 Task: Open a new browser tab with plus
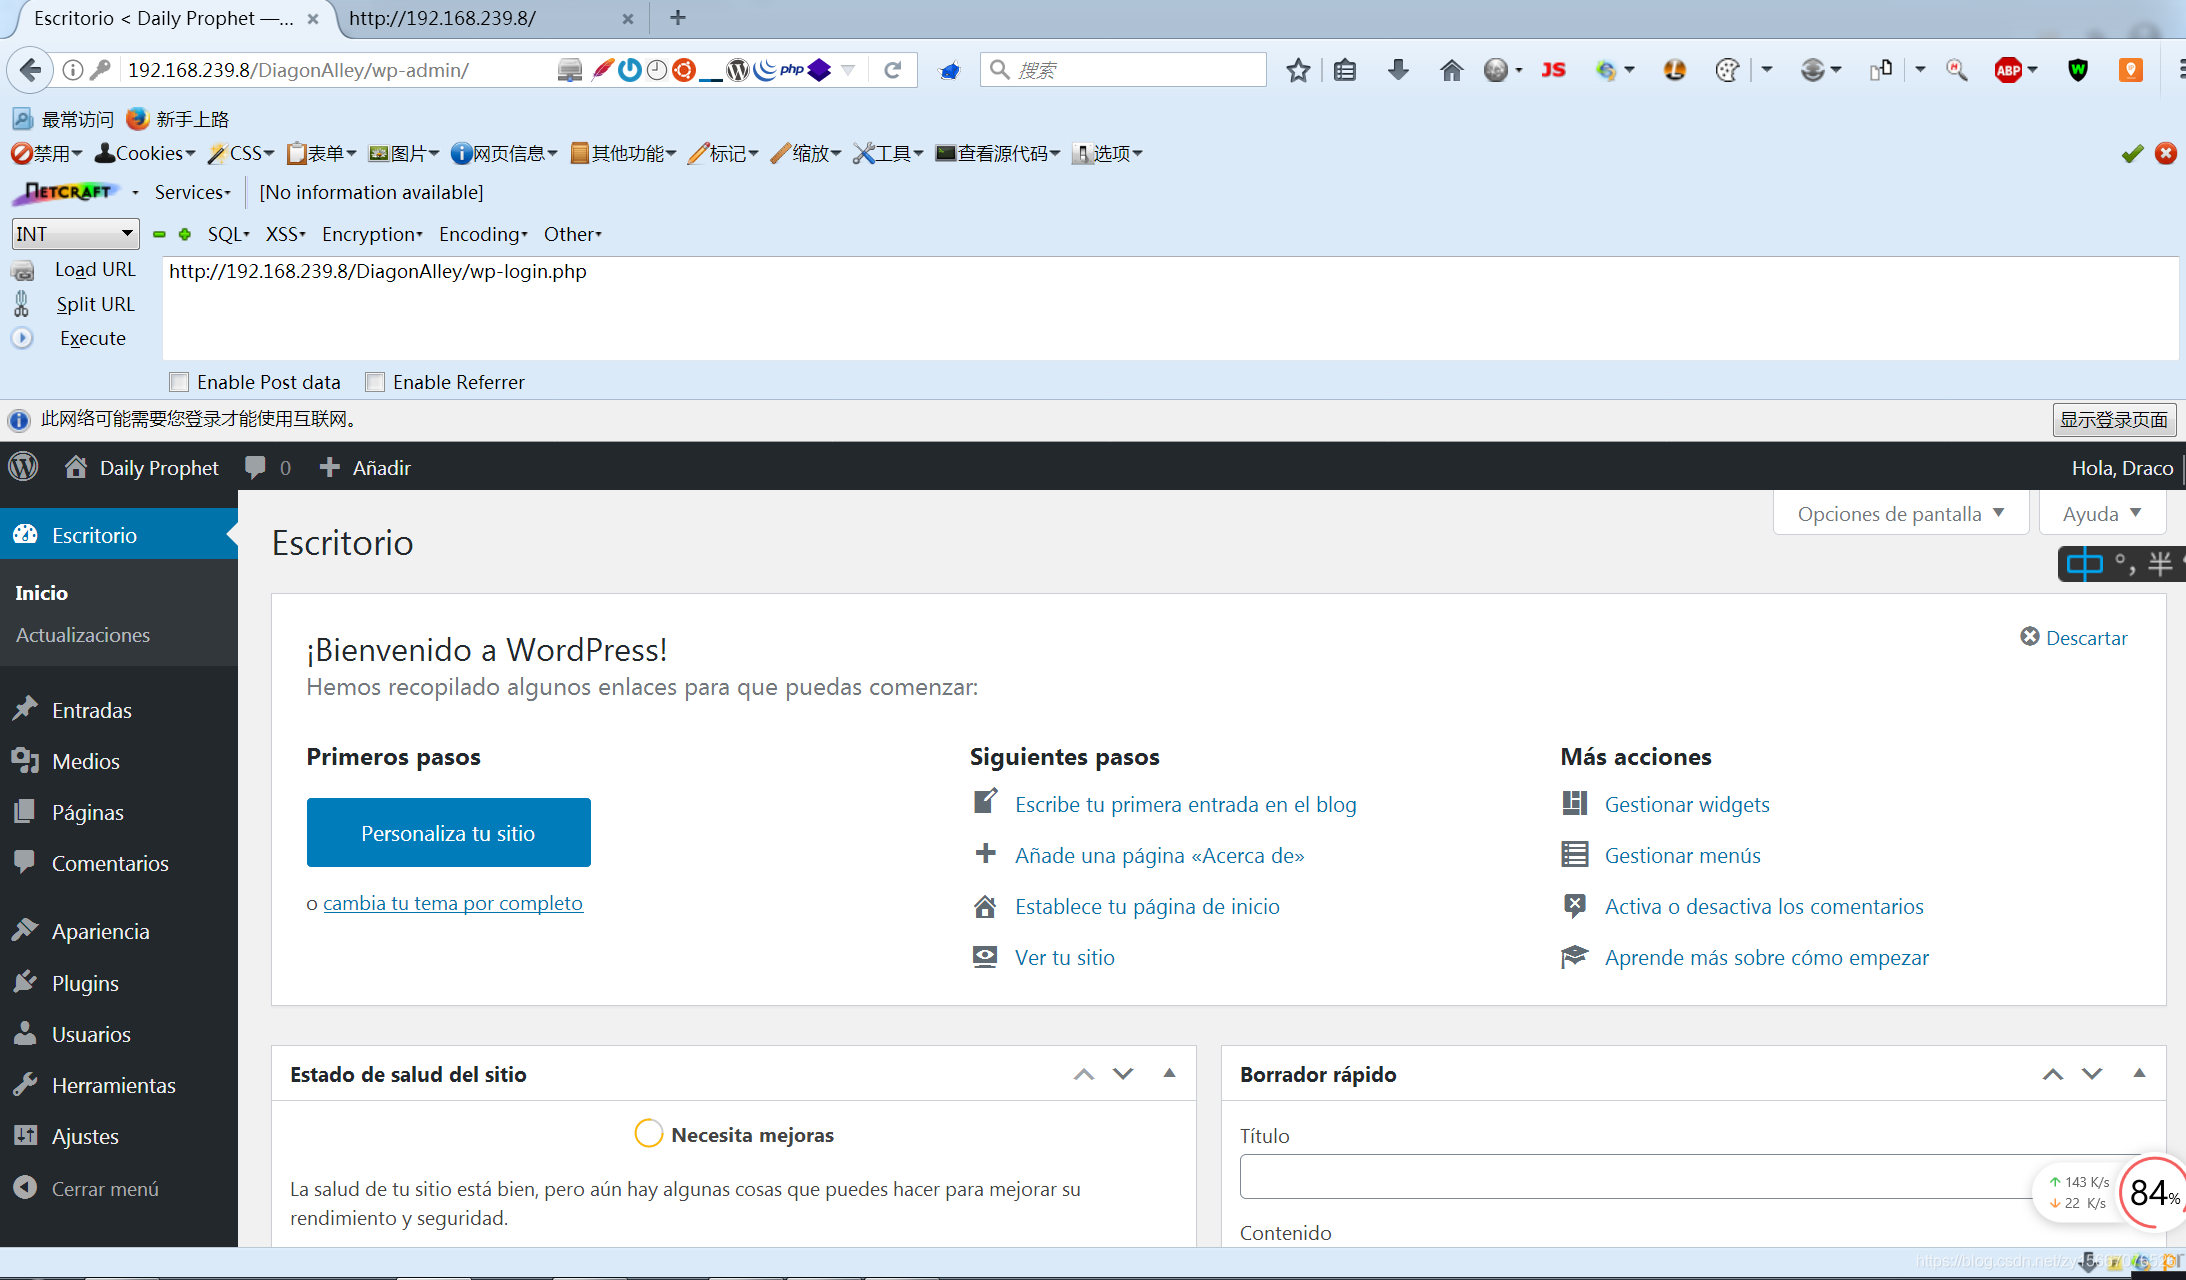[x=677, y=18]
